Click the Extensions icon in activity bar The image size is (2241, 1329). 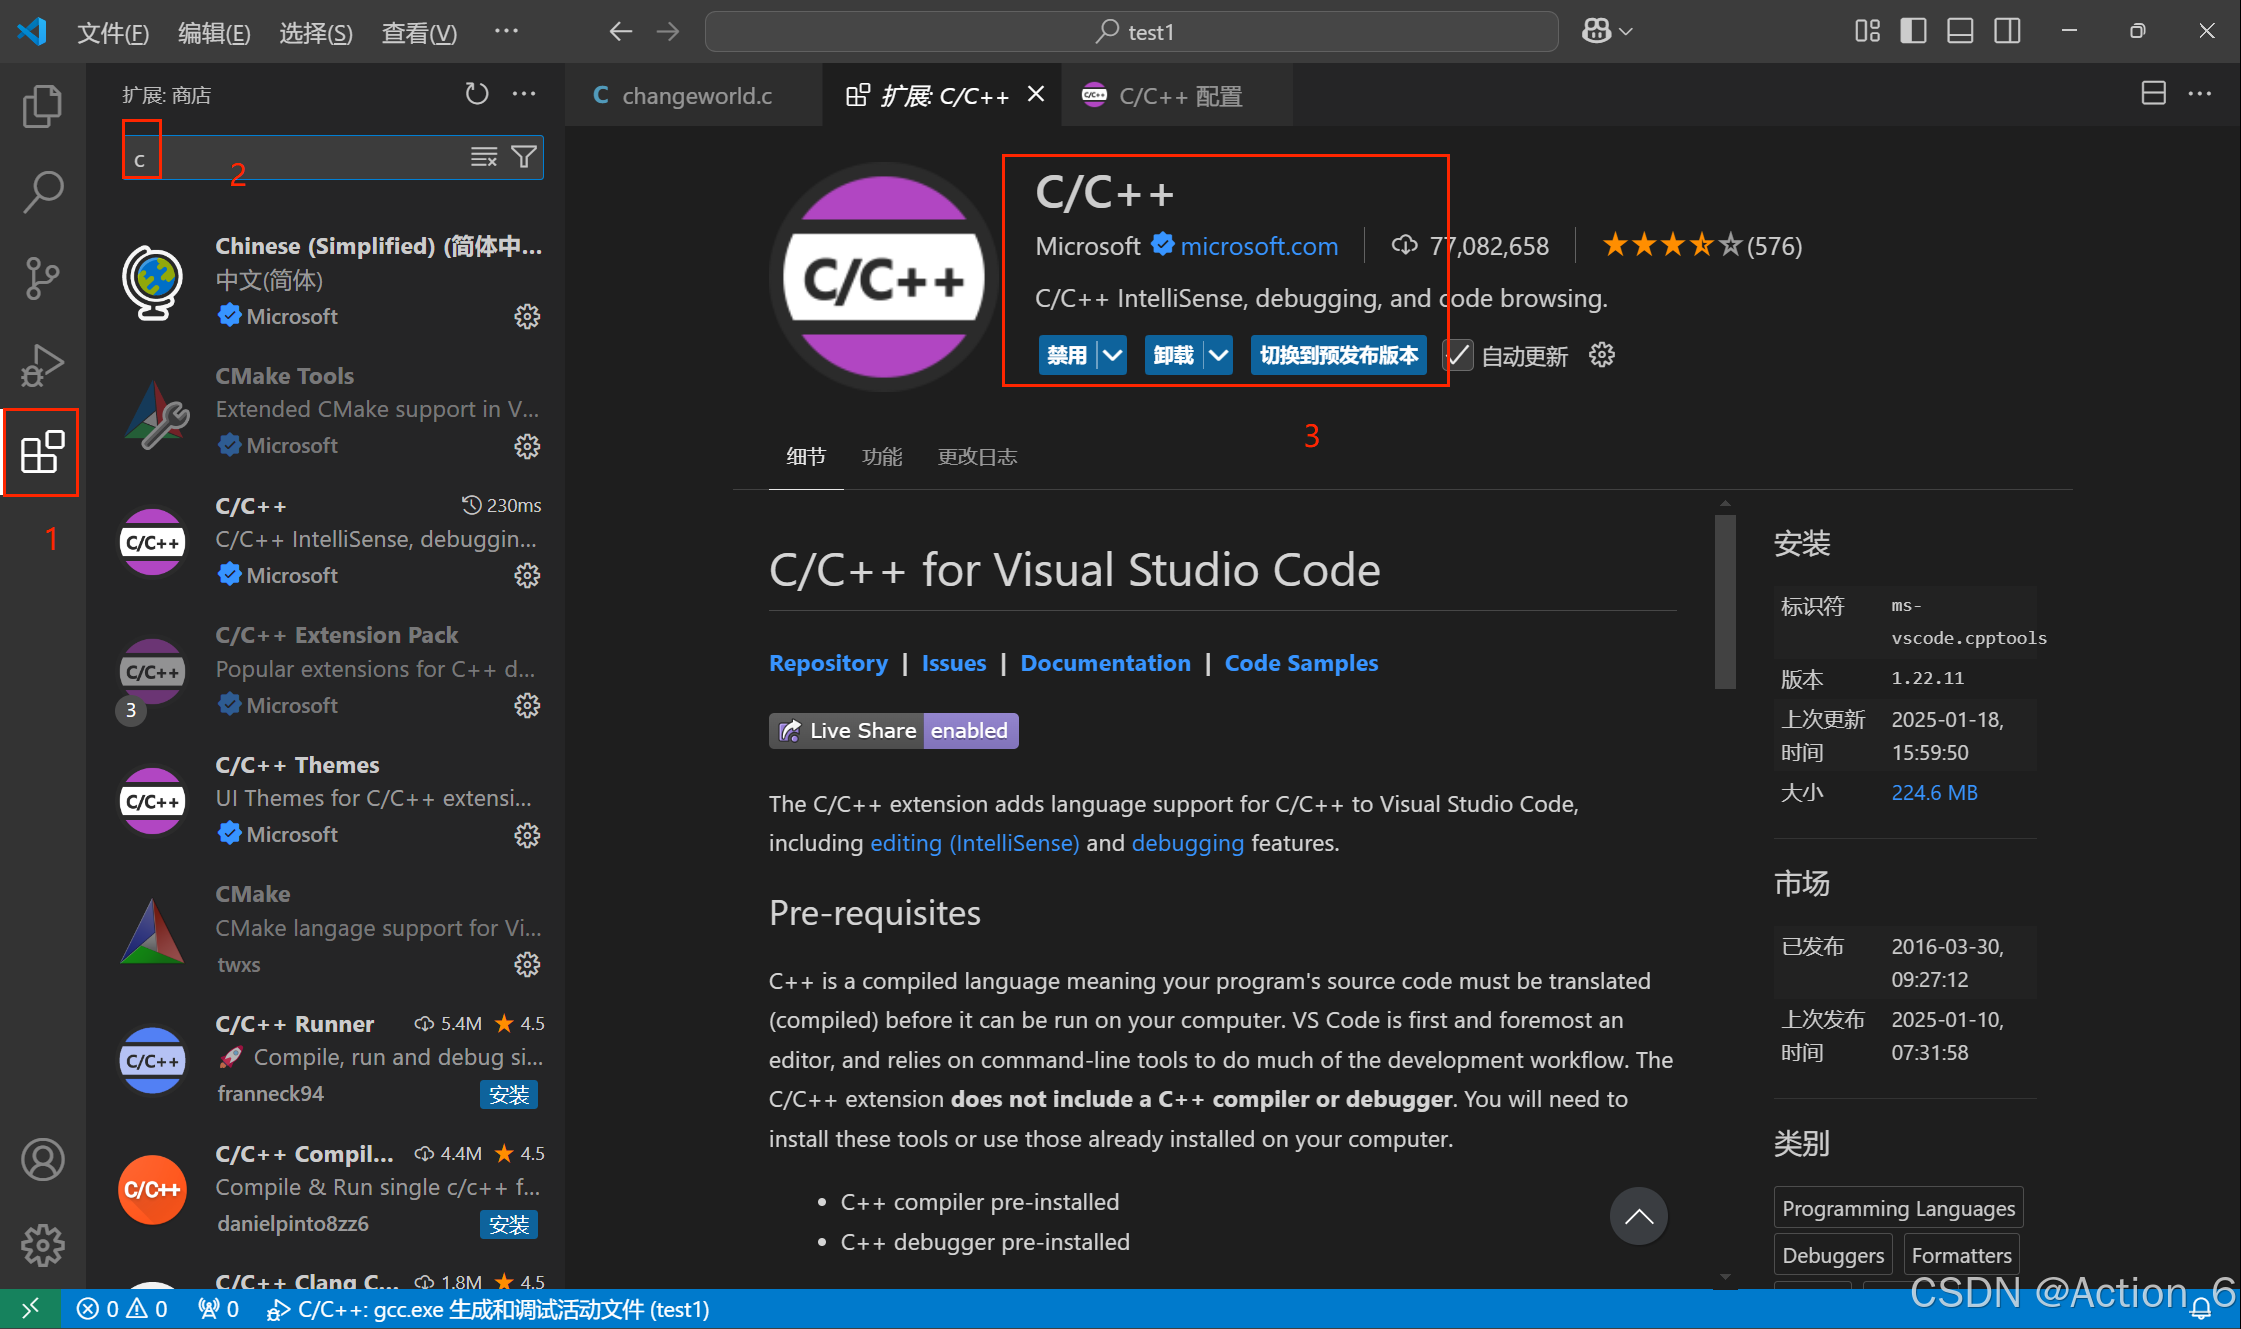tap(42, 453)
